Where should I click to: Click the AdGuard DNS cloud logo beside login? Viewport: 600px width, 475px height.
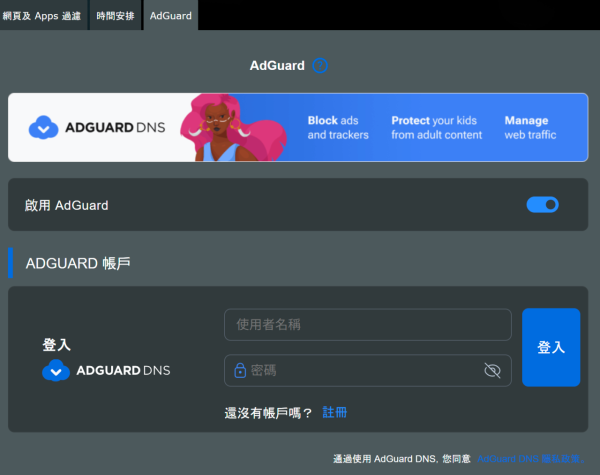pos(56,370)
